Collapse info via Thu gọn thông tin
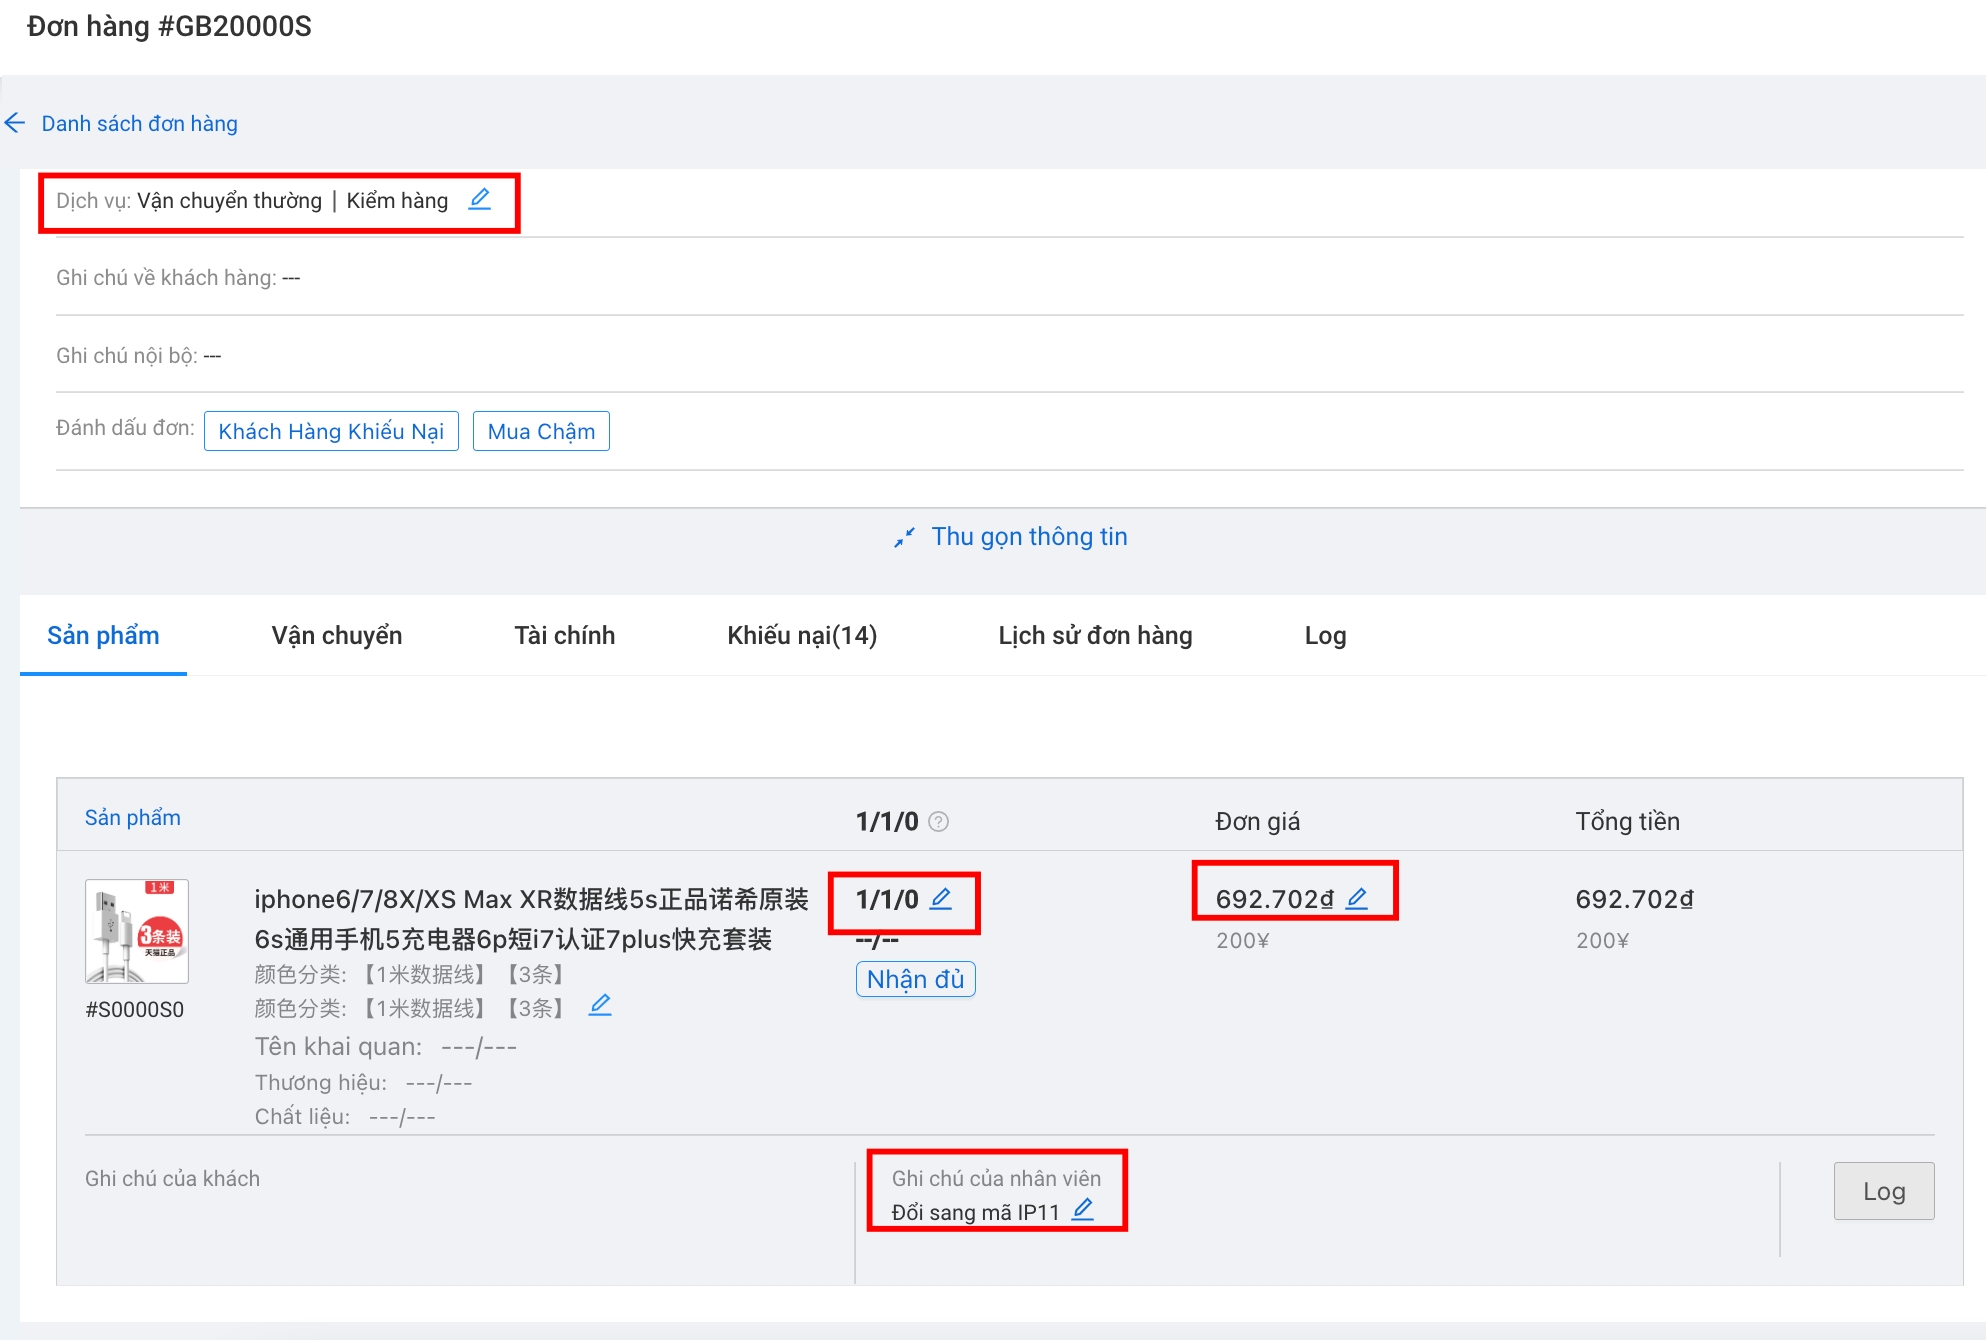Screen dimensions: 1986x1340 [x=1029, y=537]
